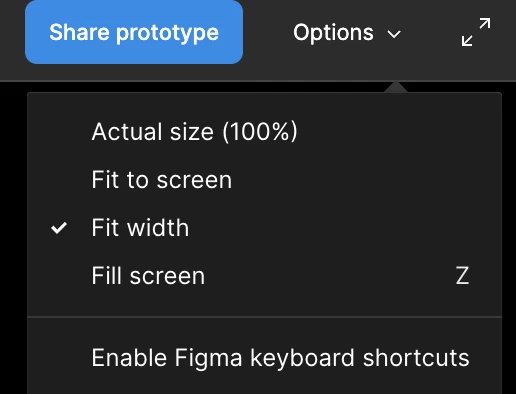
Task: Enter fullscreen with the expand arrows icon
Action: (476, 32)
